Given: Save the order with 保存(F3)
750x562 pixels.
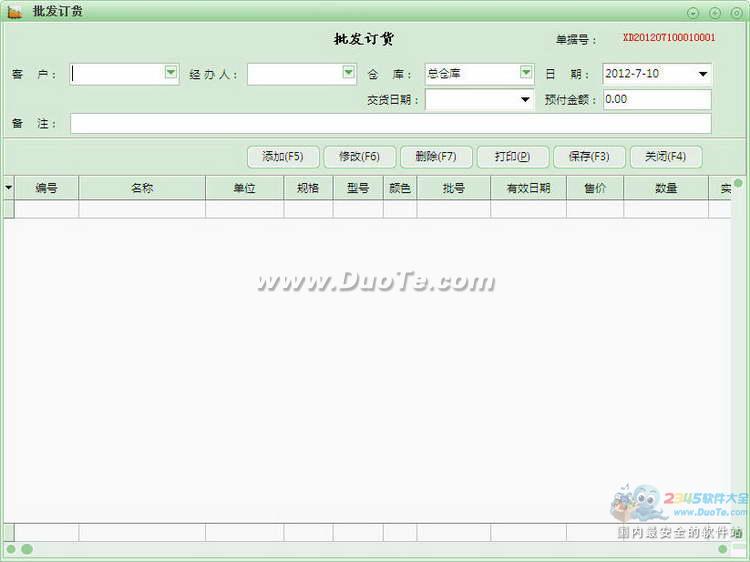Looking at the screenshot, I should 588,157.
